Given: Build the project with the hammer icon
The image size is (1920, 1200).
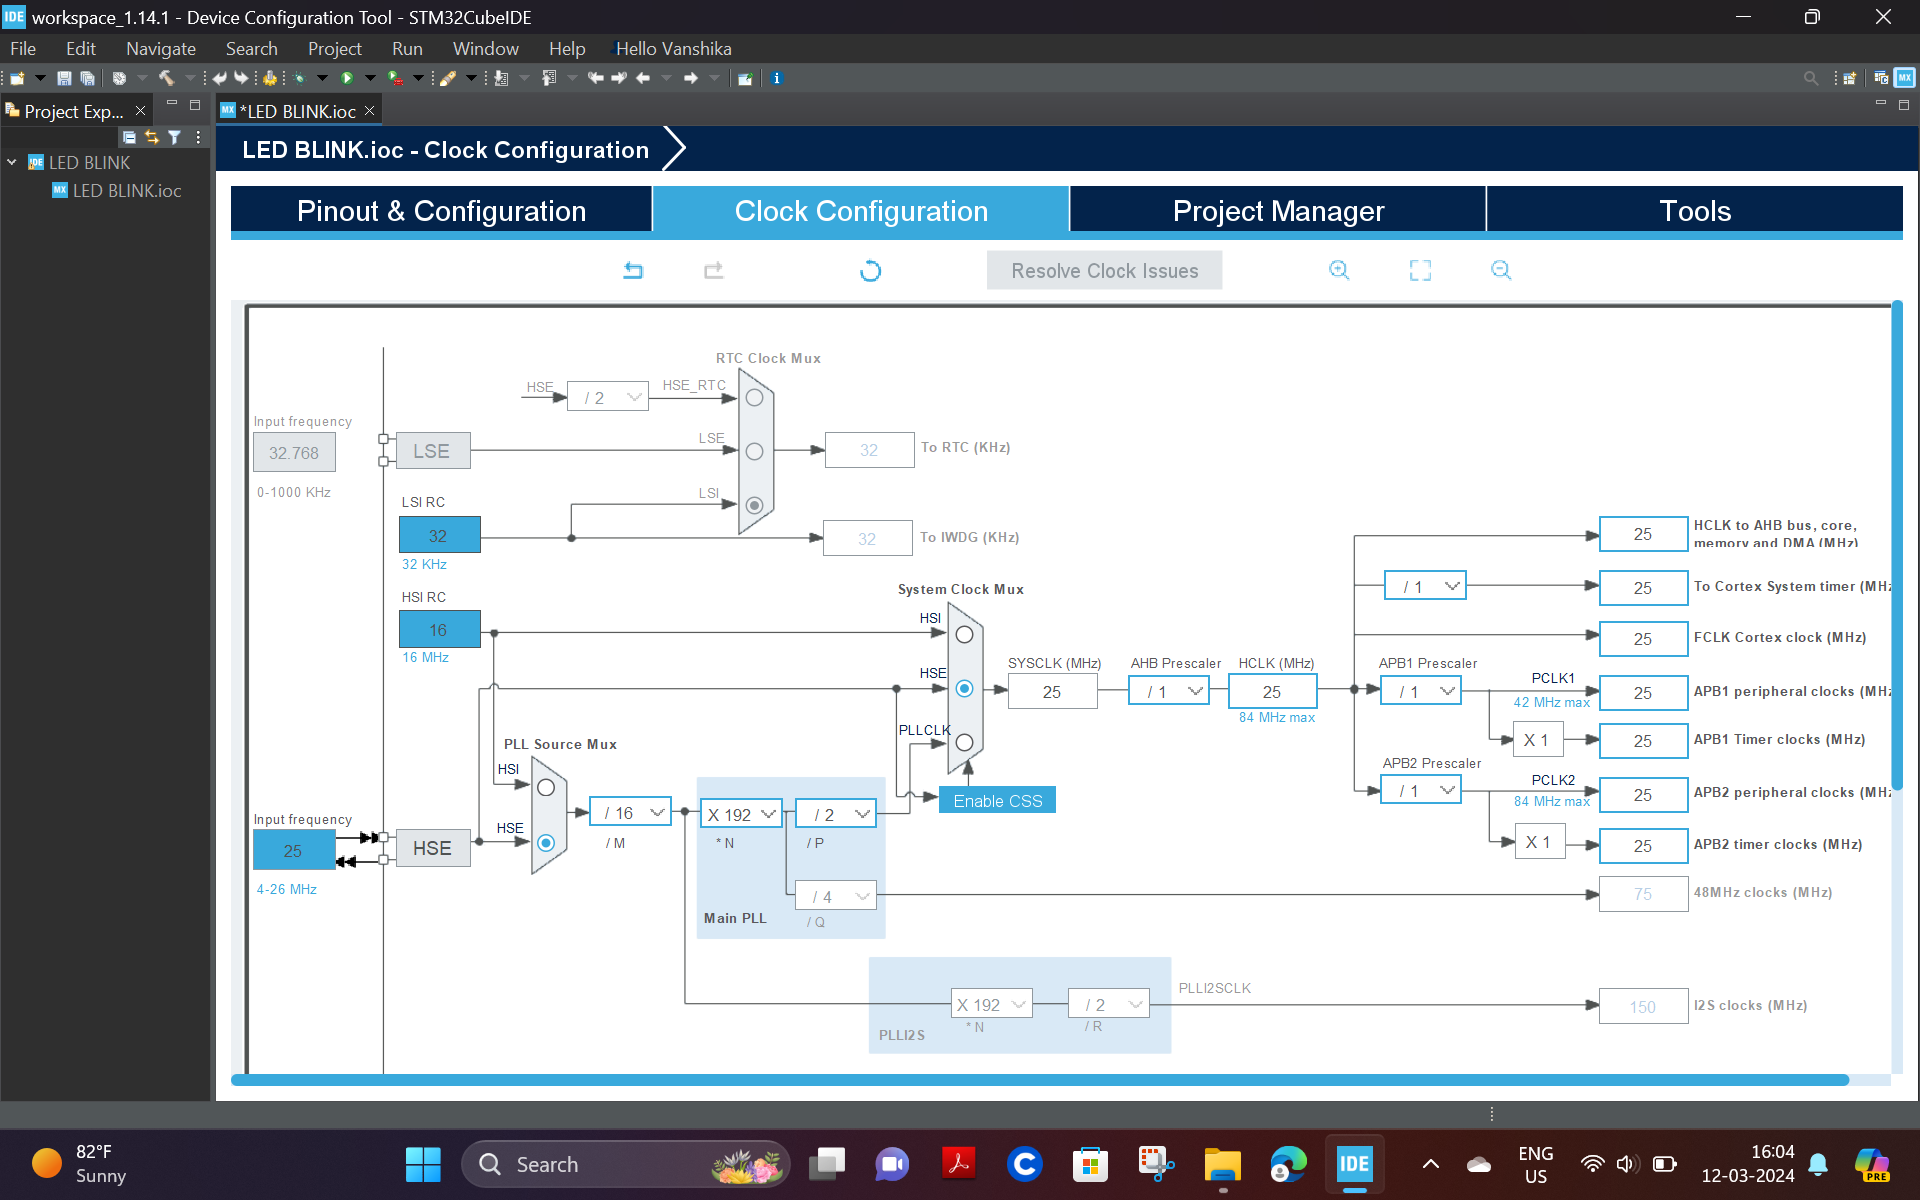Looking at the screenshot, I should click(x=167, y=77).
